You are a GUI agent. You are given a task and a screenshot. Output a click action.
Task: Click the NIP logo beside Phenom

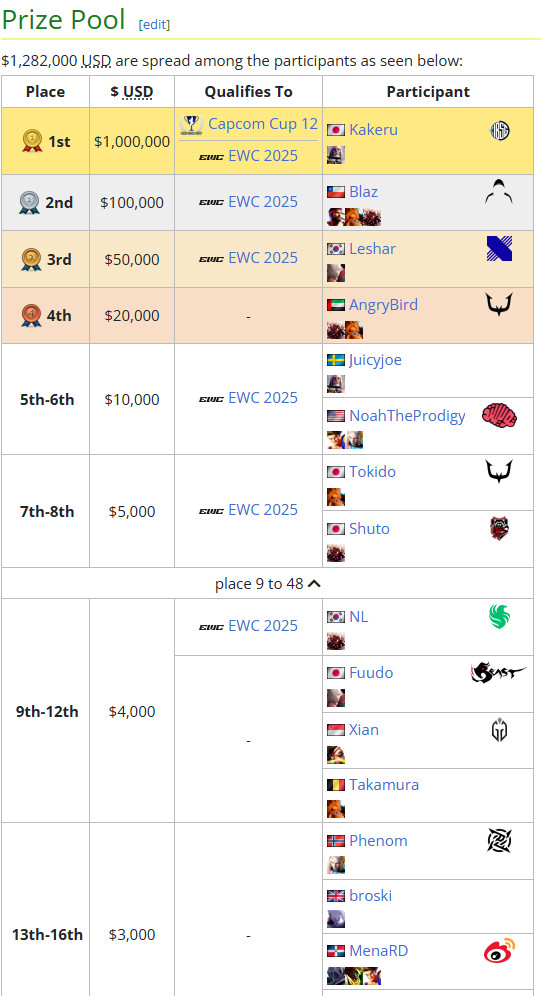pos(500,840)
